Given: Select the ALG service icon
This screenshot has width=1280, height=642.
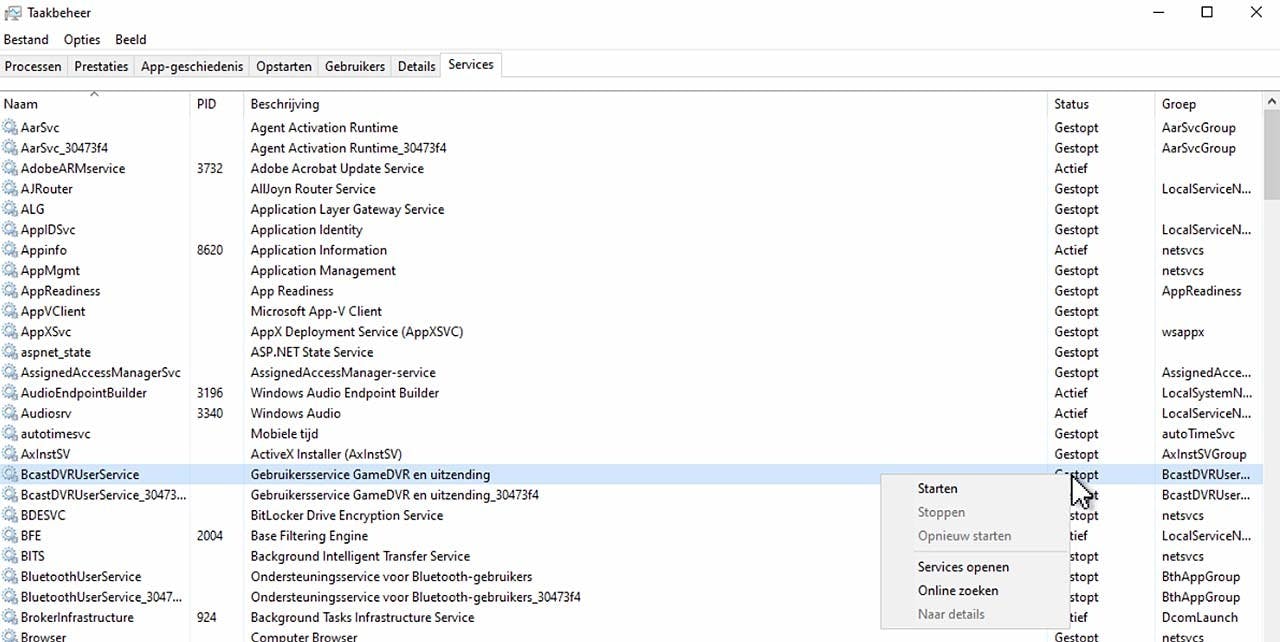Looking at the screenshot, I should click(x=10, y=210).
